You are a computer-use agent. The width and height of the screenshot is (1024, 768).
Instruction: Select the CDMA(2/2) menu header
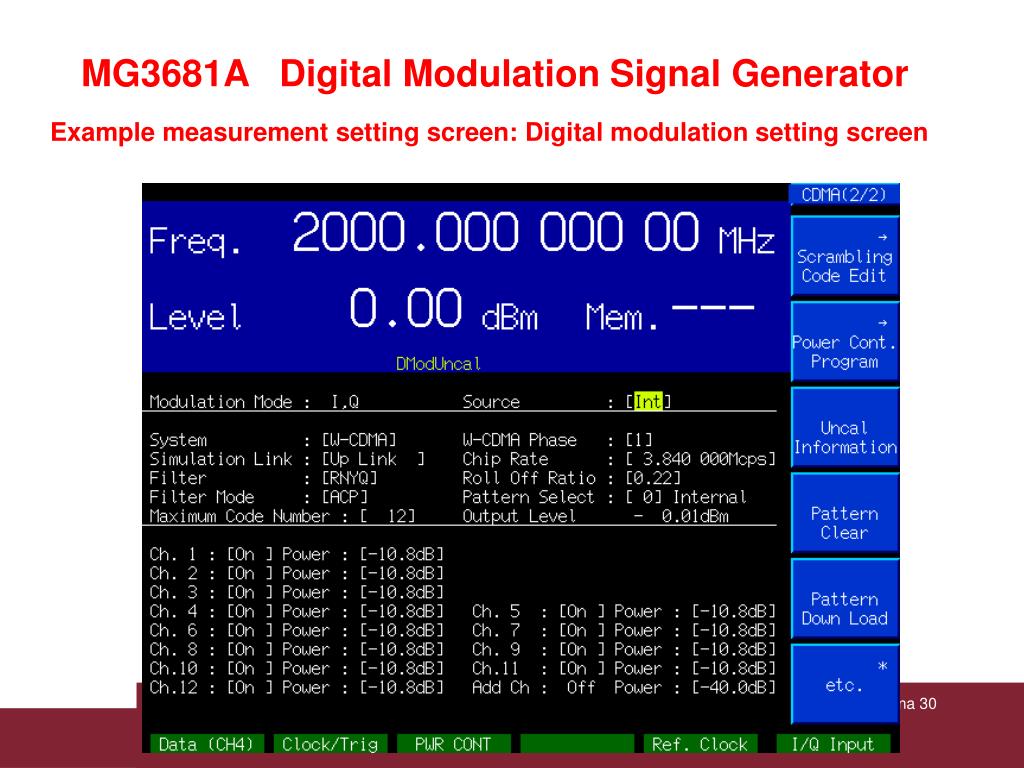(x=844, y=195)
